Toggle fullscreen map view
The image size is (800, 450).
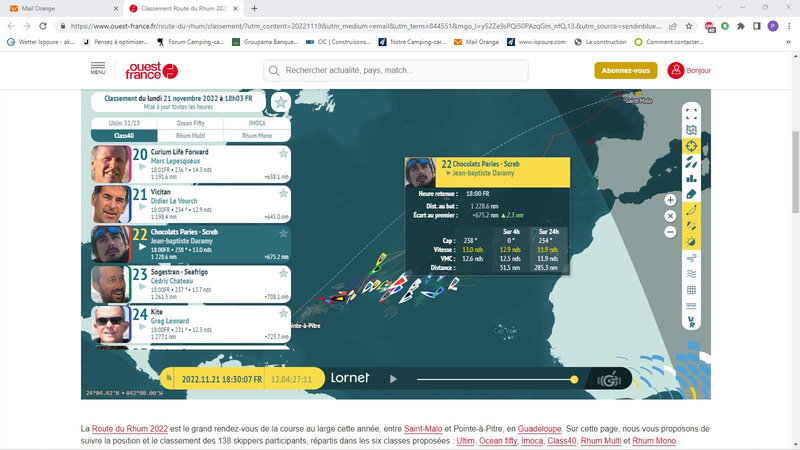(691, 114)
